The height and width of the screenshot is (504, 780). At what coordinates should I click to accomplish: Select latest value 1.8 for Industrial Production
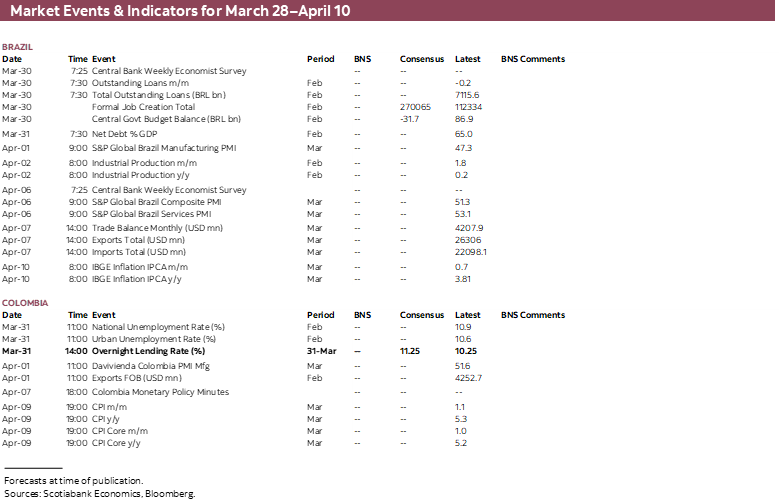coord(461,163)
